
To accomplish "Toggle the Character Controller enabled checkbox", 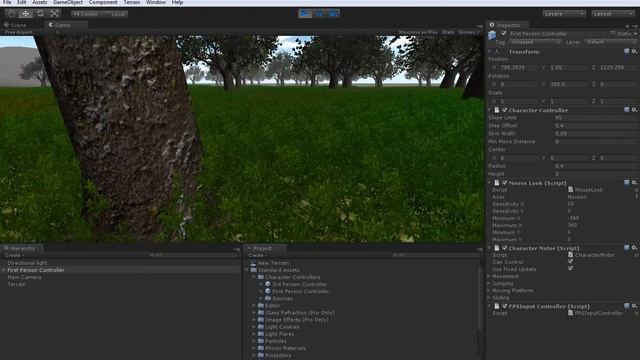I will 504,110.
